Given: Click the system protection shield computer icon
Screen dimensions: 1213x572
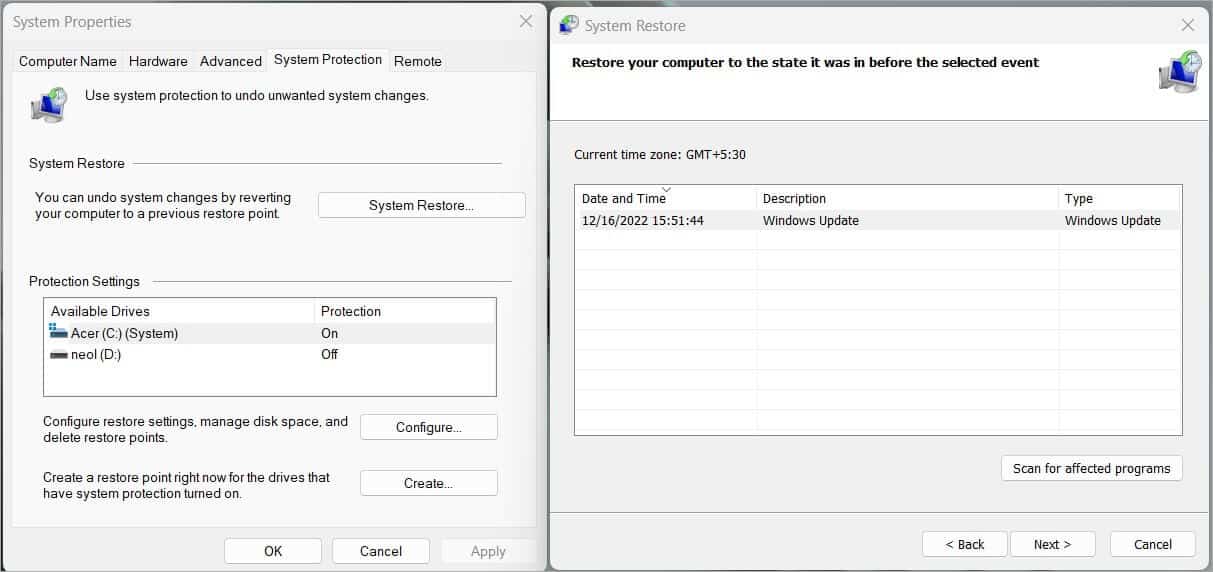Looking at the screenshot, I should click(x=48, y=105).
